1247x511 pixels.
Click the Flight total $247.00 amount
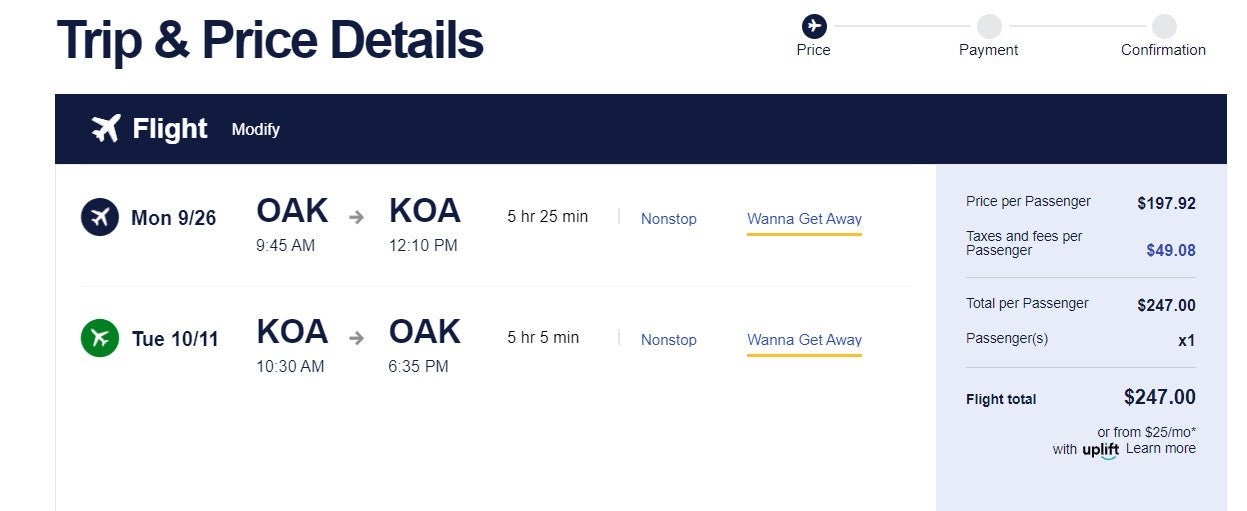pos(1160,397)
